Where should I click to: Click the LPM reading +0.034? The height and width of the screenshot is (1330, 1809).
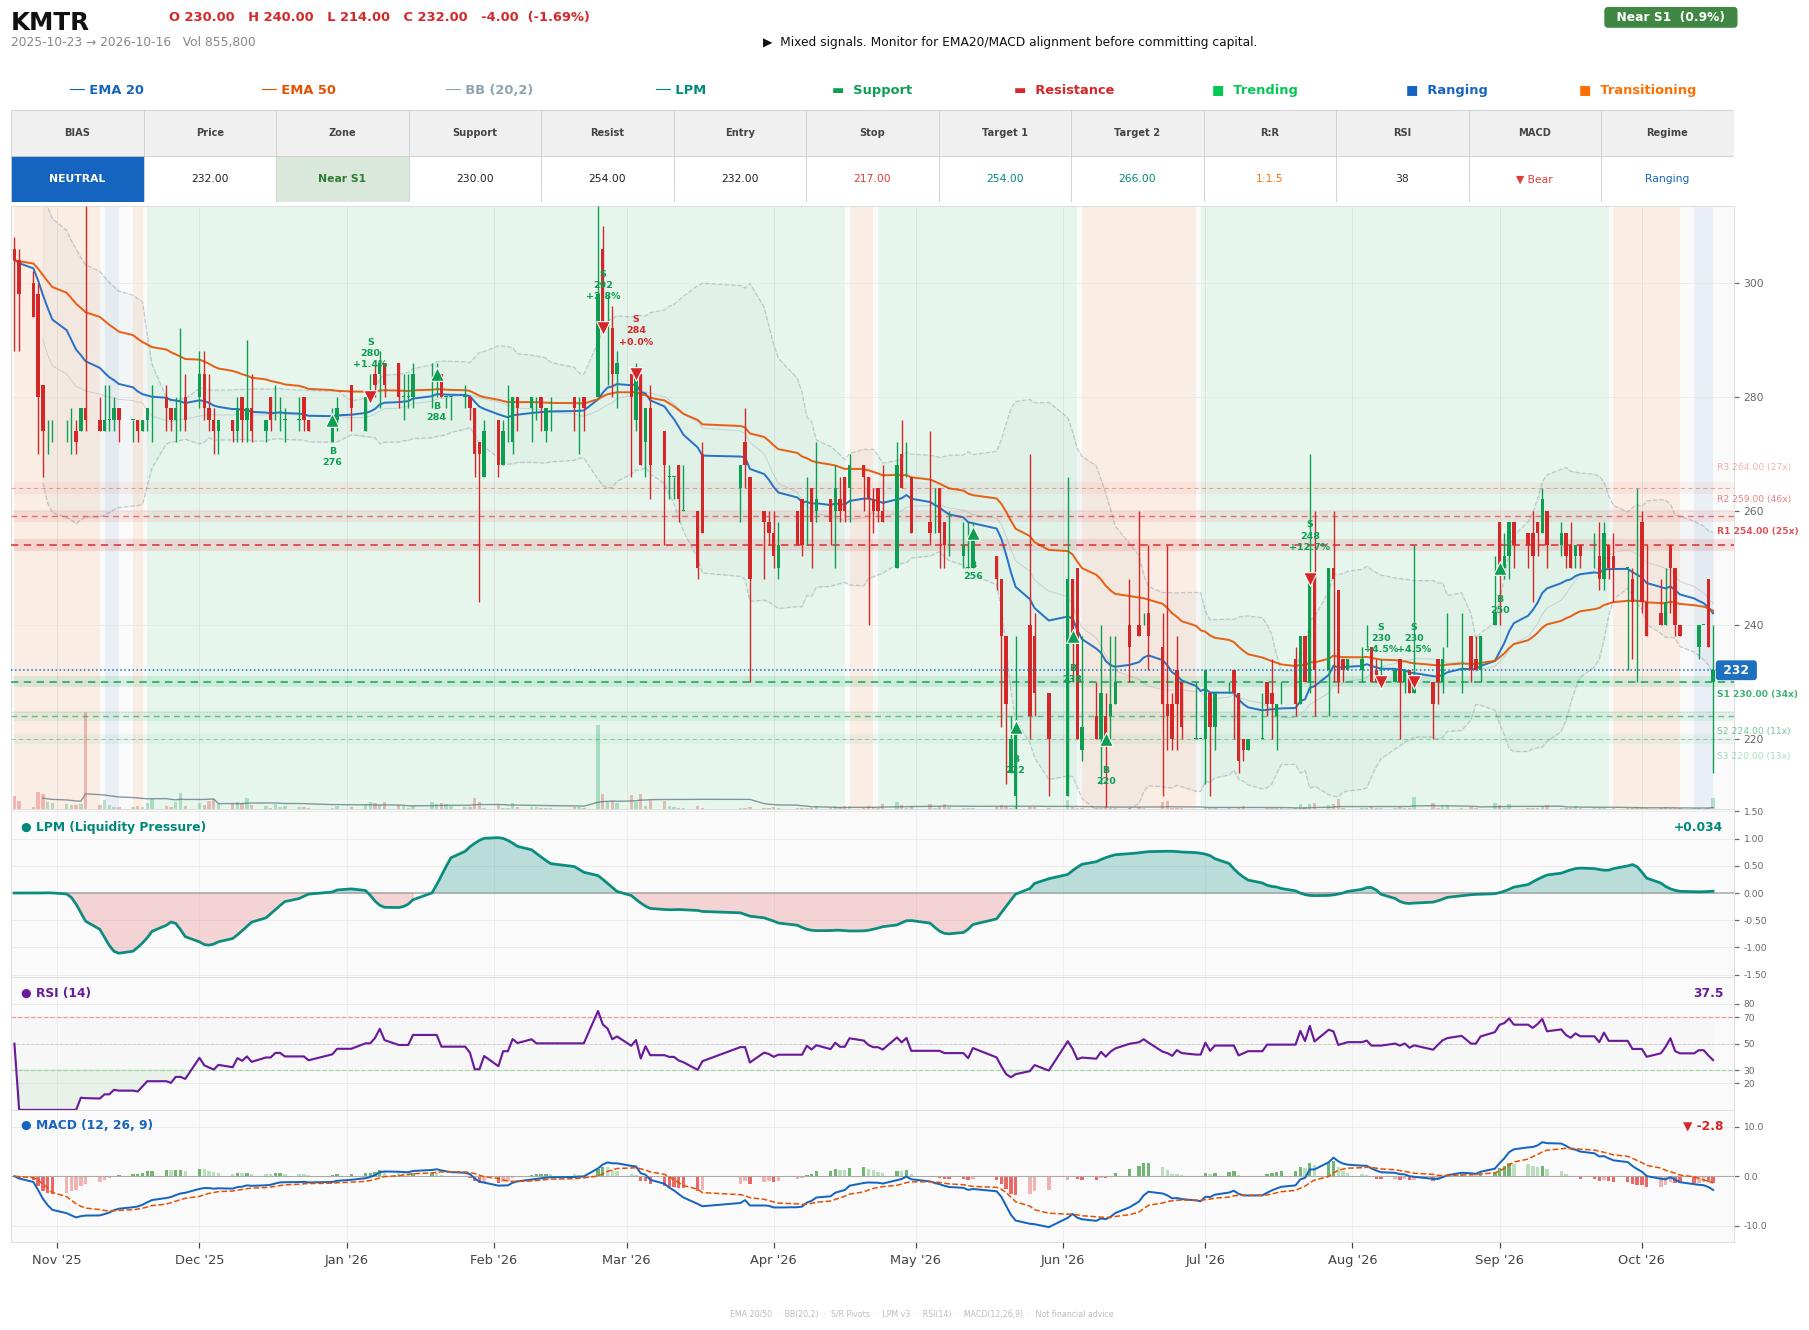click(1698, 827)
